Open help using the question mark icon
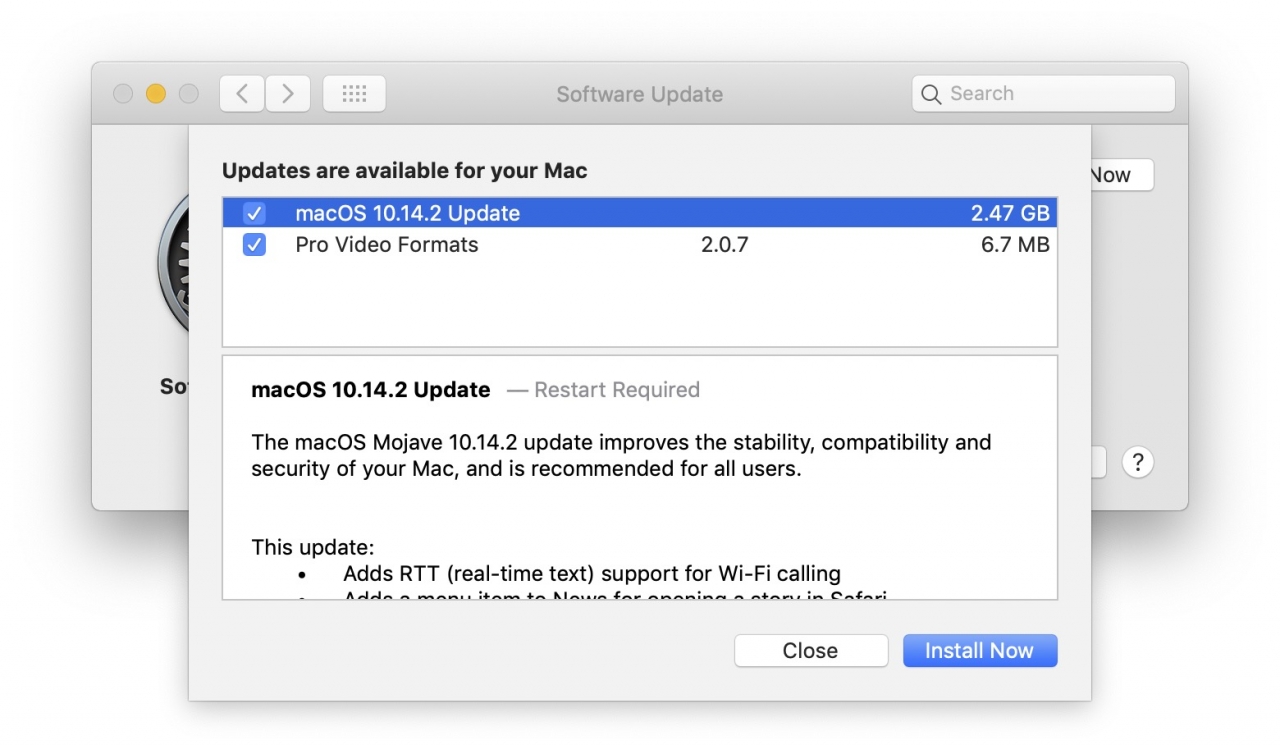The width and height of the screenshot is (1280, 745). click(x=1138, y=462)
